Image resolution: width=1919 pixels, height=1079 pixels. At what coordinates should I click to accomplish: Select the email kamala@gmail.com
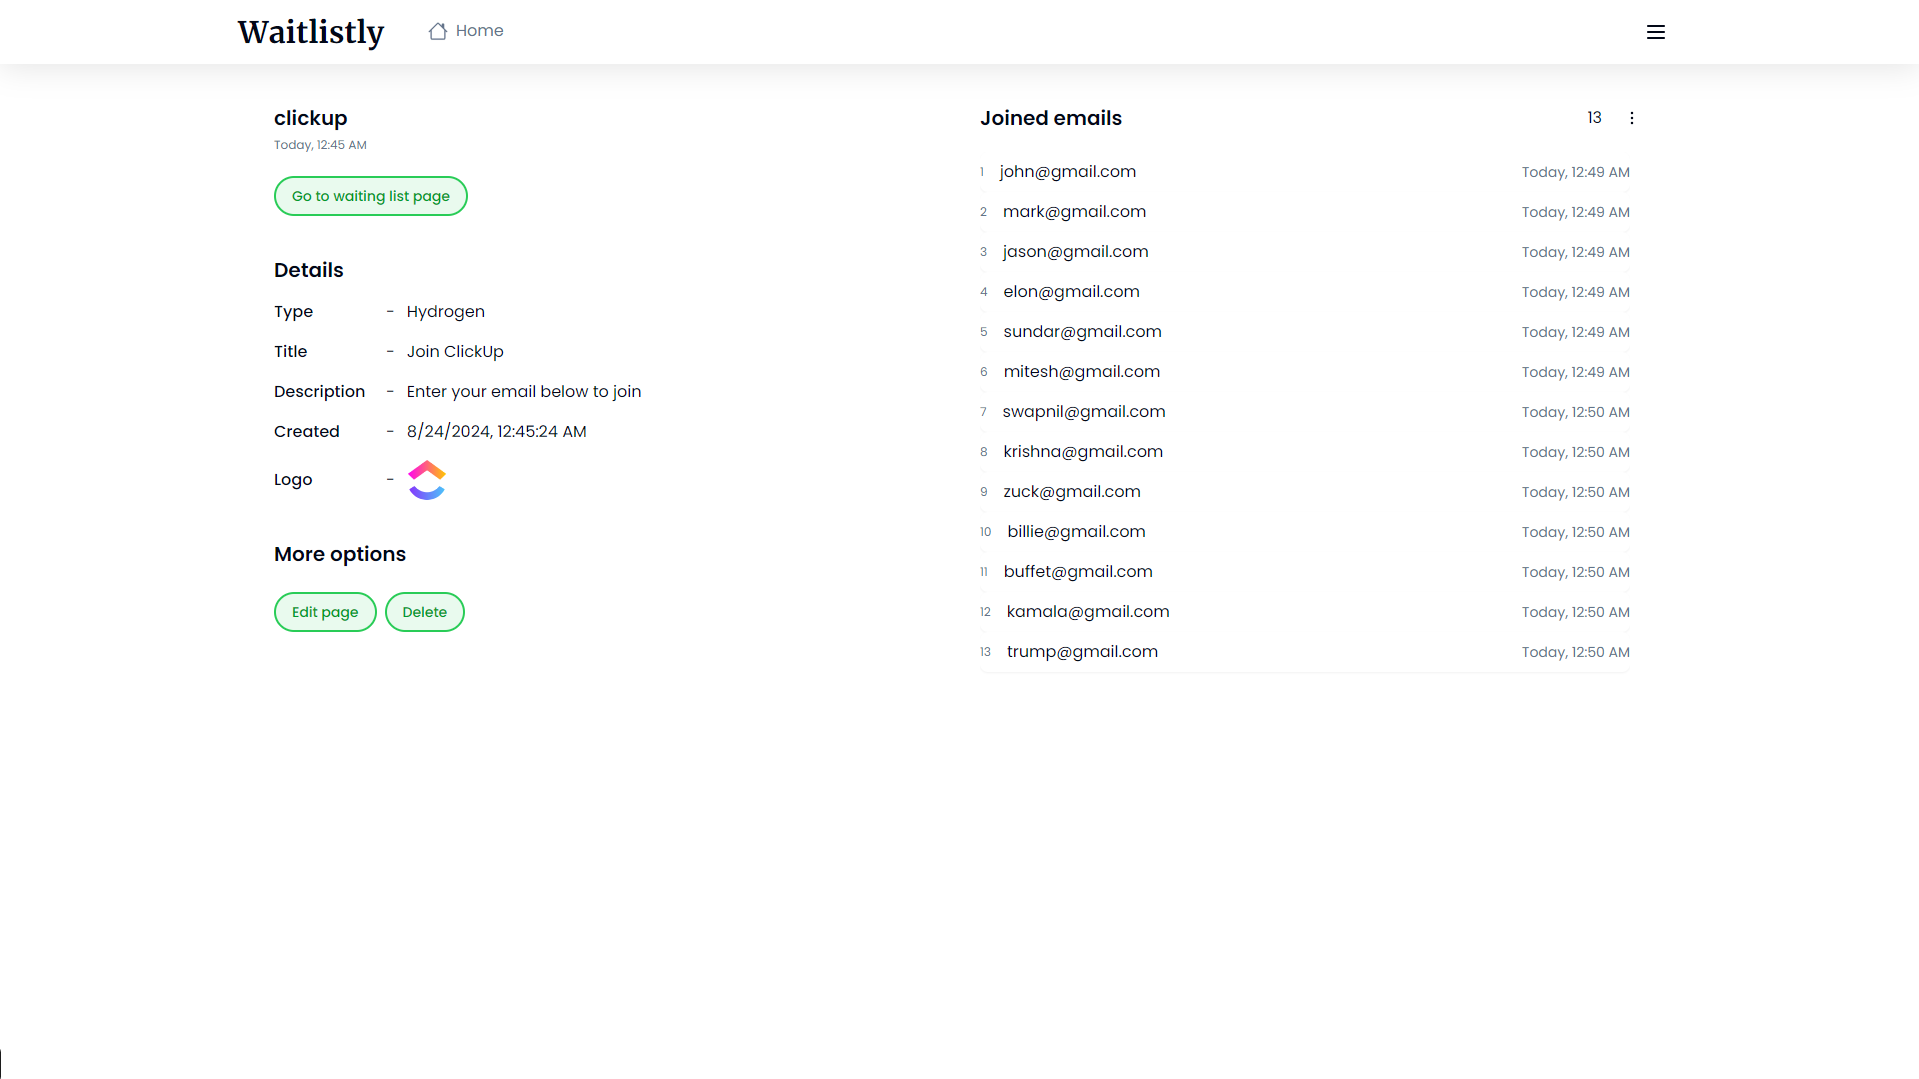coord(1088,612)
